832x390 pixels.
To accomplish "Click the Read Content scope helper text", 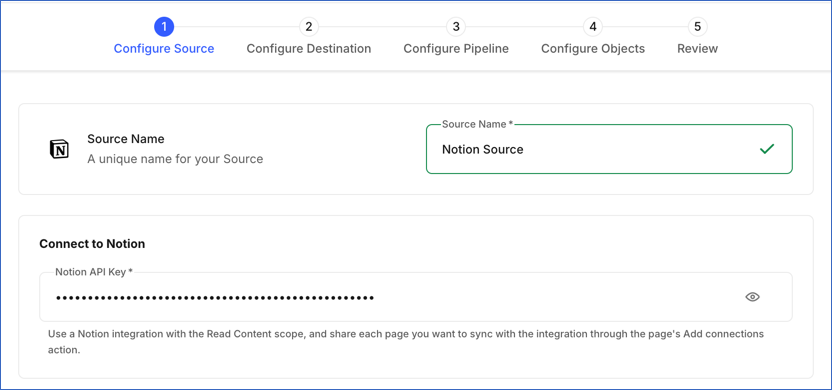I will click(x=406, y=343).
